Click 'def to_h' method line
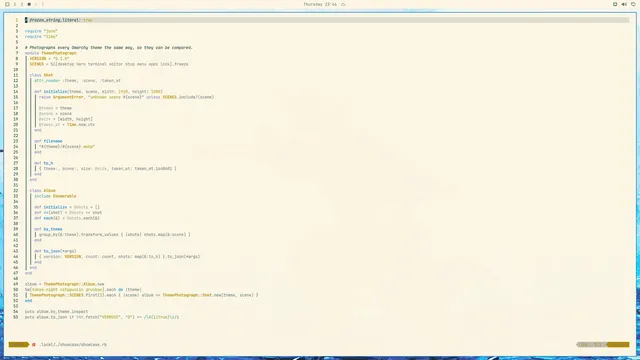Image resolution: width=640 pixels, height=360 pixels. [44, 163]
